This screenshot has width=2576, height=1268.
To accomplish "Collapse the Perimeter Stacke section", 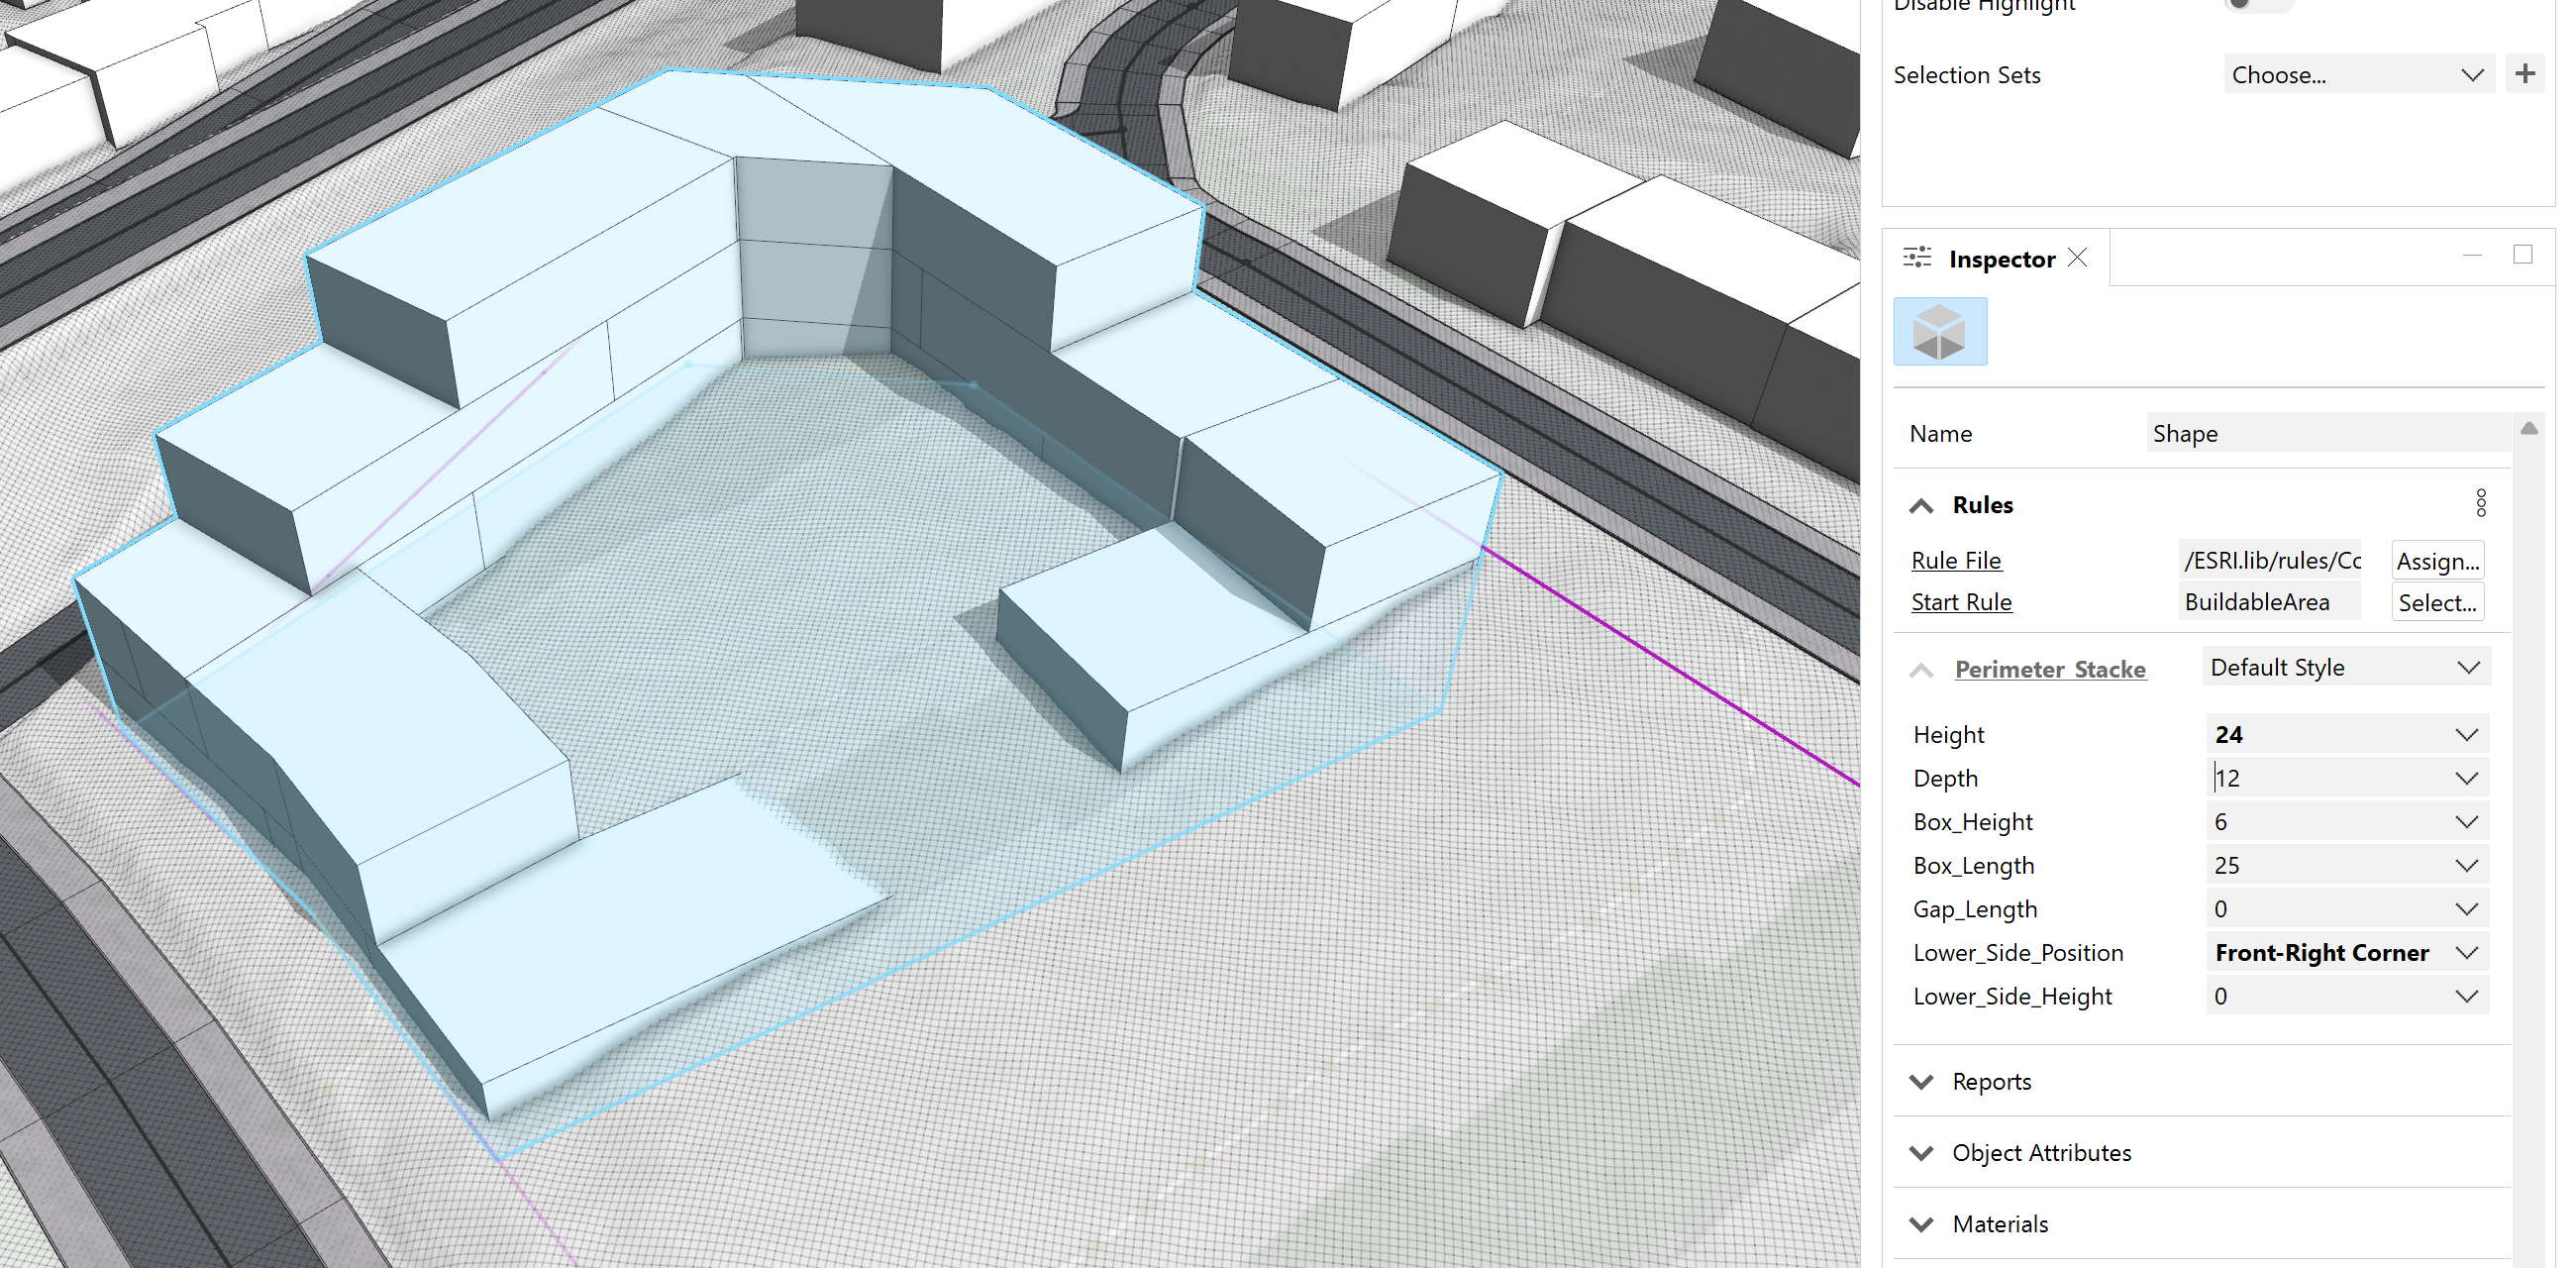I will tap(1920, 670).
